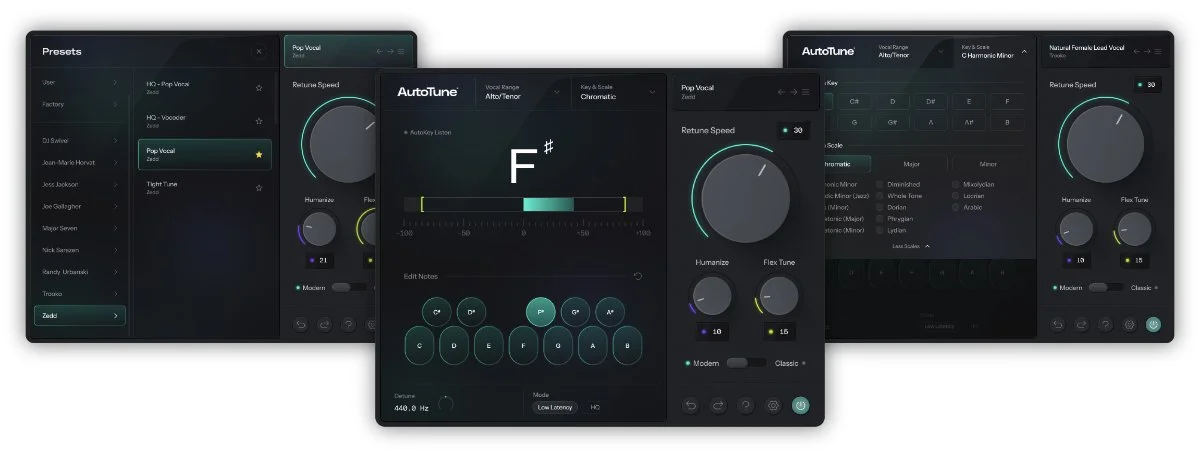Image resolution: width=1200 pixels, height=450 pixels.
Task: Open preset menu icon in right window header
Action: [1158, 51]
